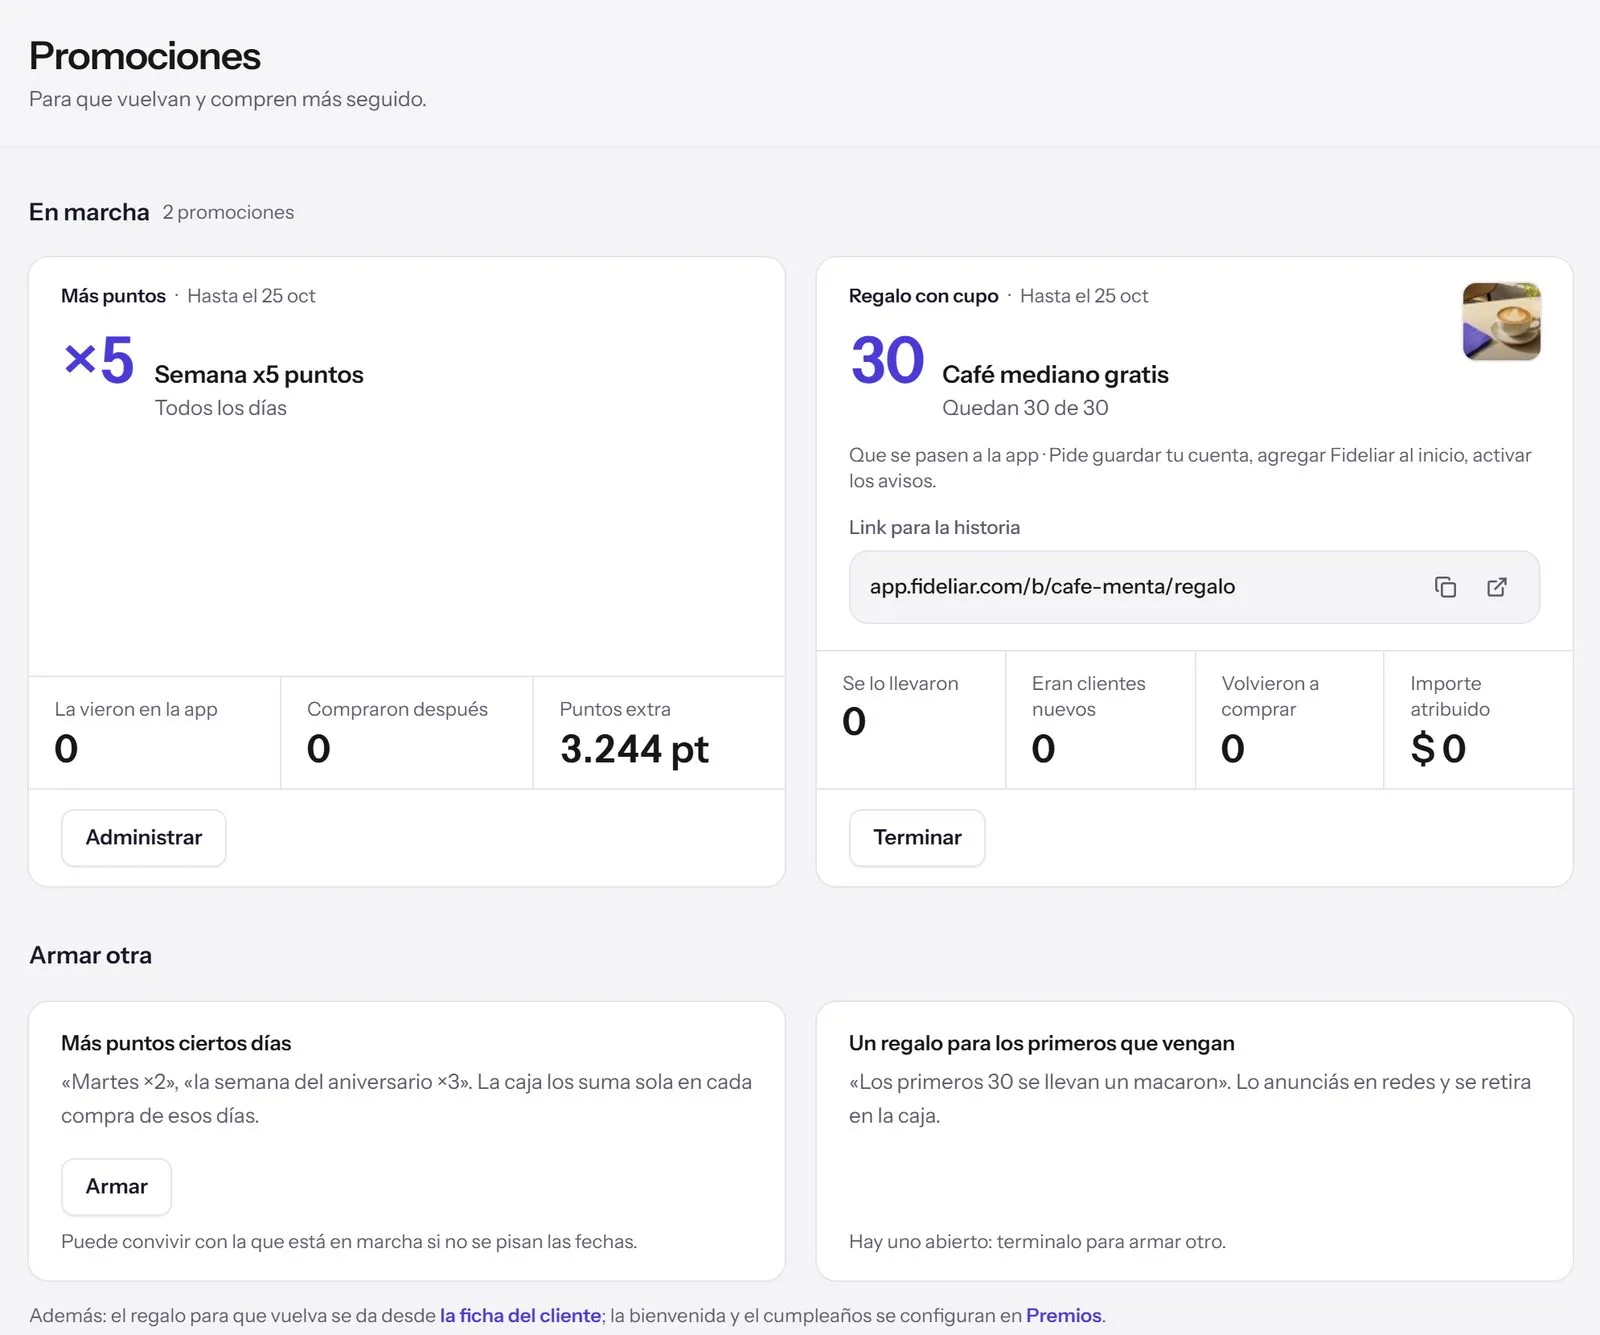Click 'Volvieron a comprar' stat
Screen dimensions: 1600x1335
pos(1290,720)
